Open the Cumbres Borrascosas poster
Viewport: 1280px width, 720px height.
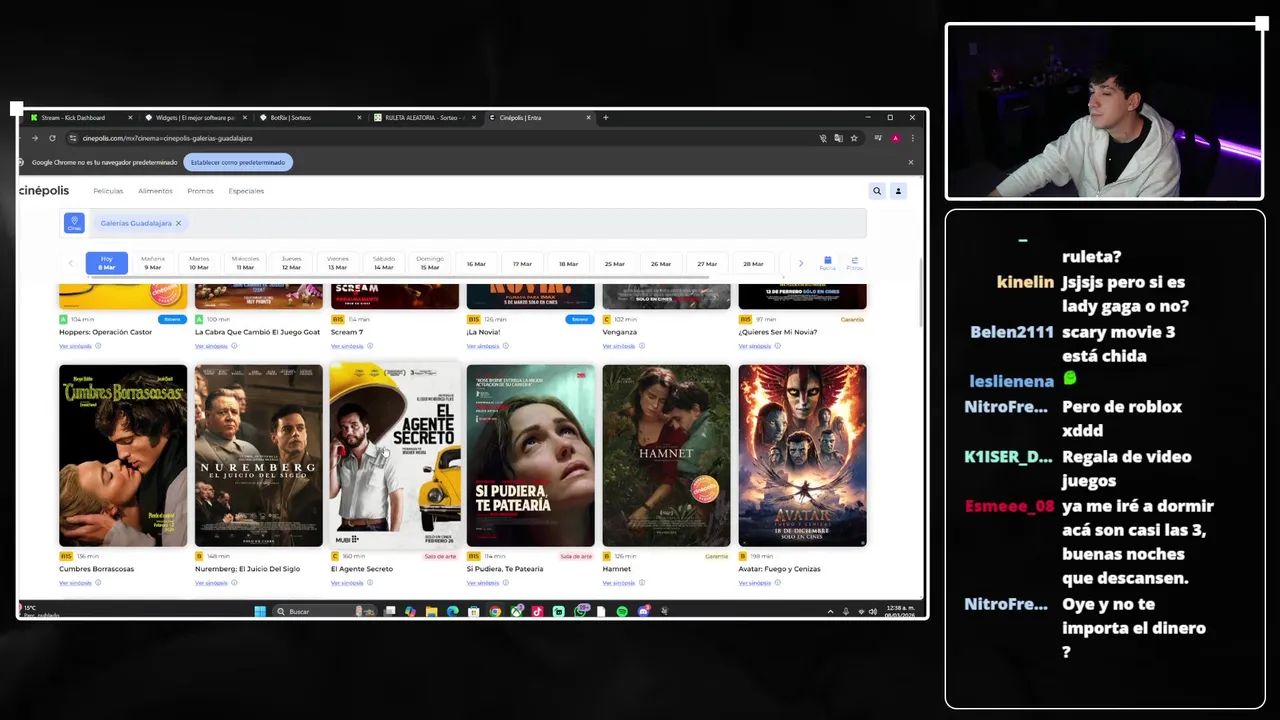pyautogui.click(x=123, y=455)
